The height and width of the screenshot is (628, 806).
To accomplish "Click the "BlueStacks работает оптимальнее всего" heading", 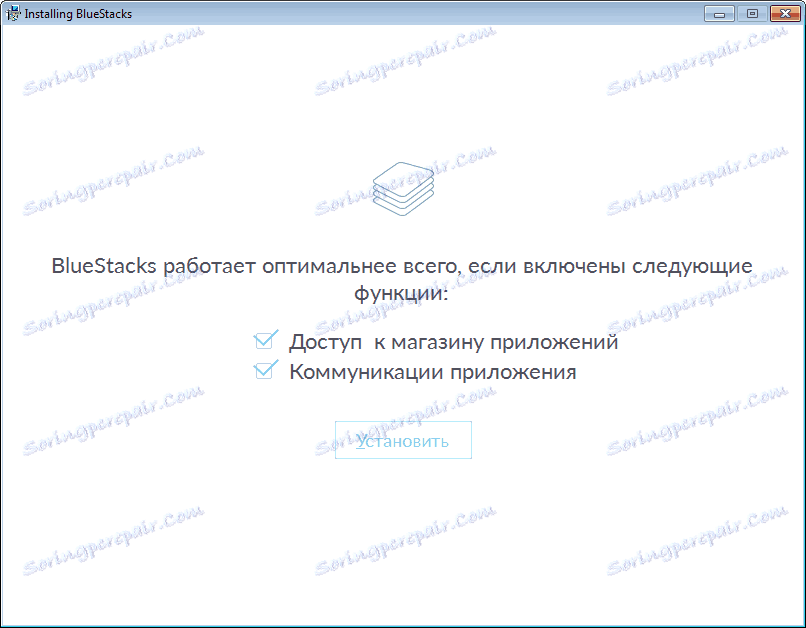I will click(402, 279).
